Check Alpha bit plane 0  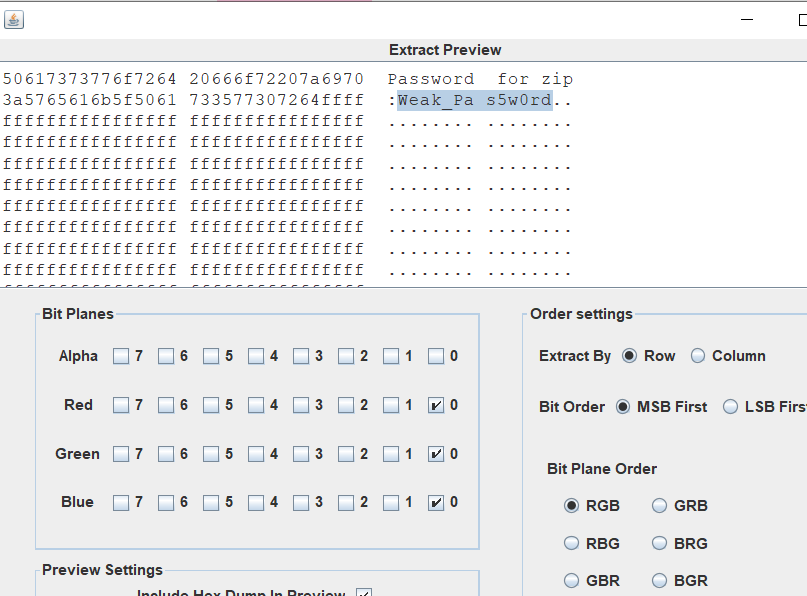pos(436,356)
